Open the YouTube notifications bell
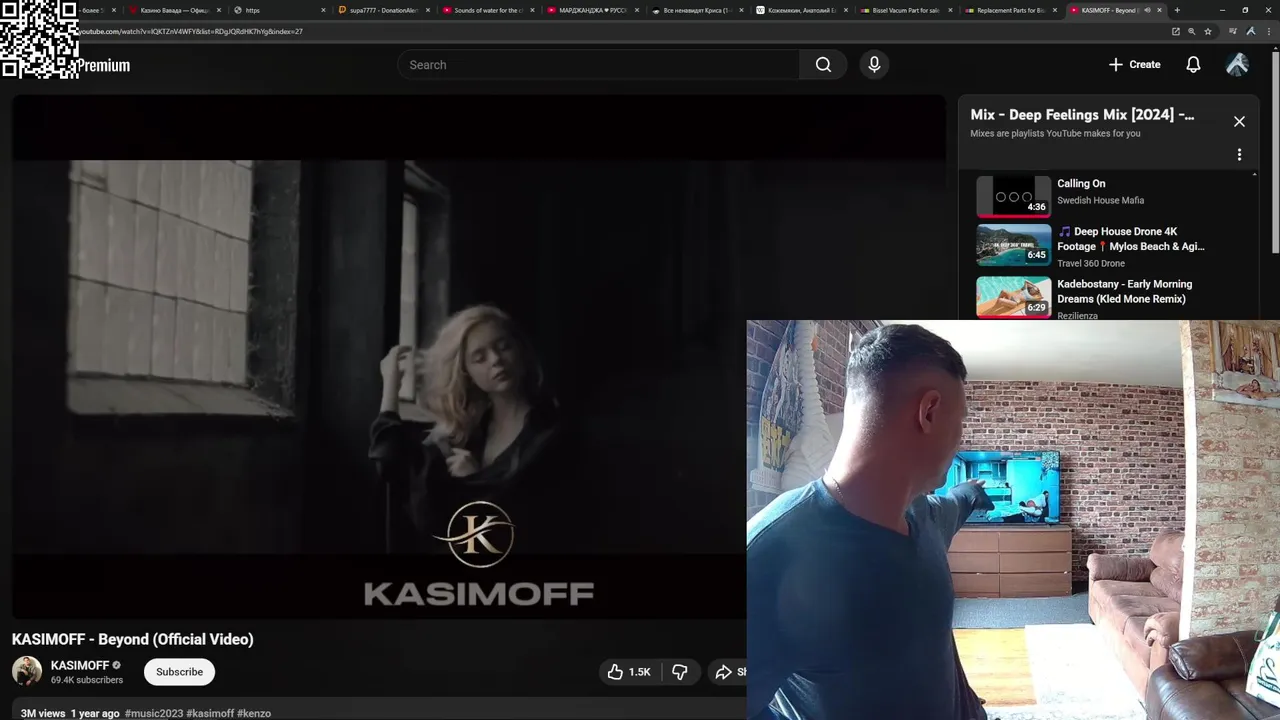Screen dimensions: 1280x720 [1193, 65]
